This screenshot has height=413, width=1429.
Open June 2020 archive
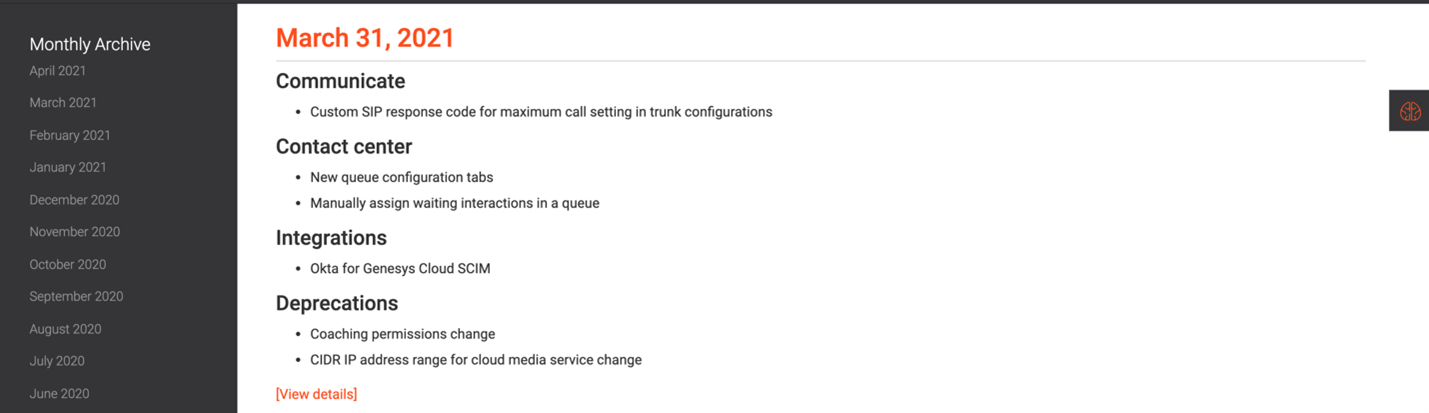pyautogui.click(x=59, y=394)
